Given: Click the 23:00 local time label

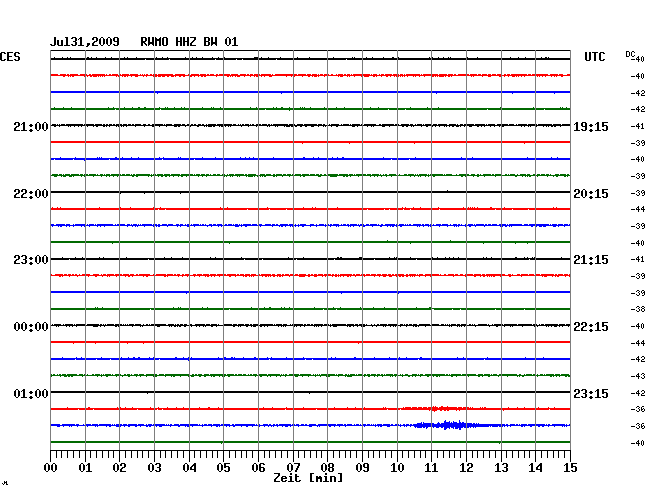Looking at the screenshot, I should click(x=31, y=260).
